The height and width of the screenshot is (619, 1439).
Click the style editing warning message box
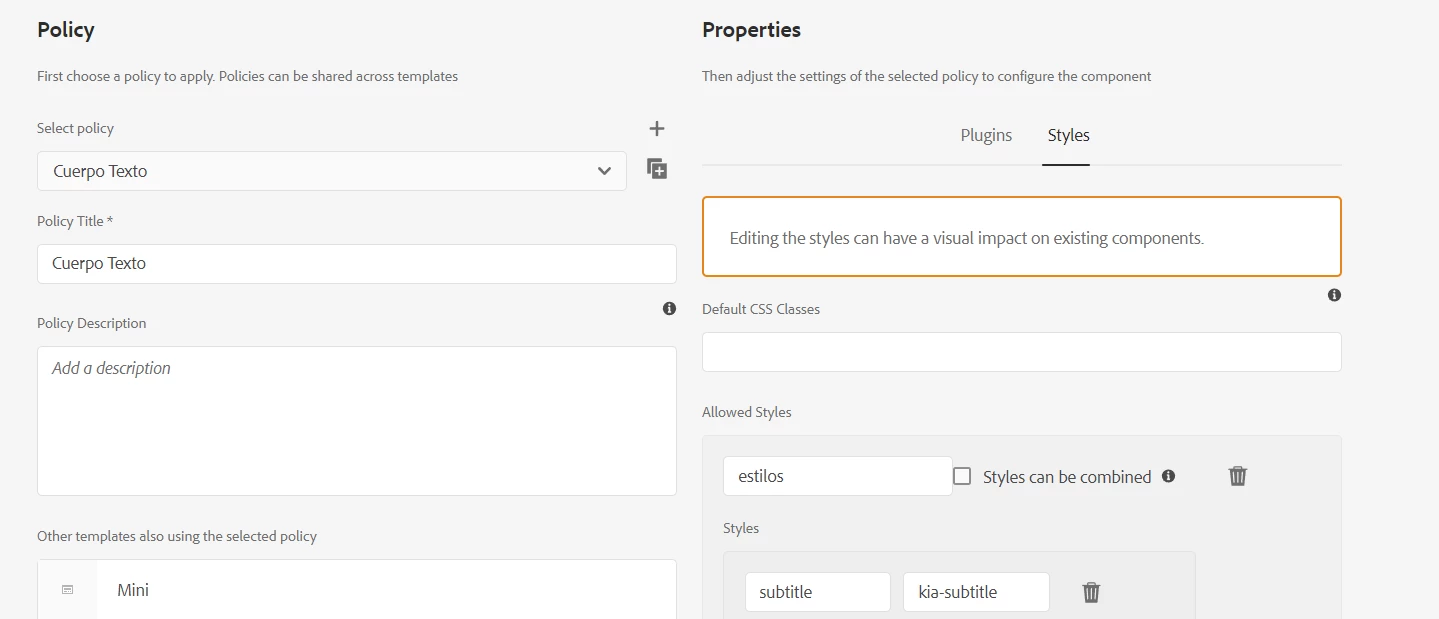pyautogui.click(x=1021, y=237)
